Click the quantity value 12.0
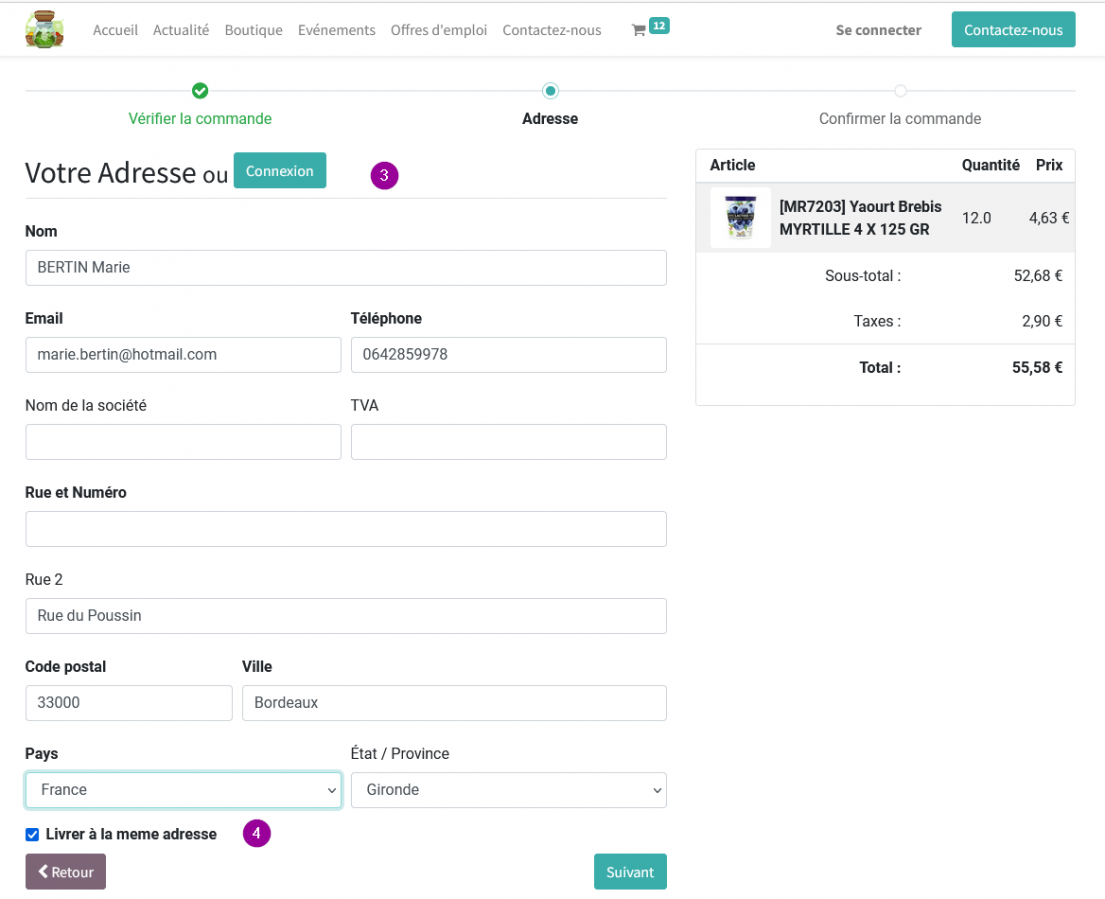Screen dimensions: 1105x899 pyautogui.click(x=977, y=218)
